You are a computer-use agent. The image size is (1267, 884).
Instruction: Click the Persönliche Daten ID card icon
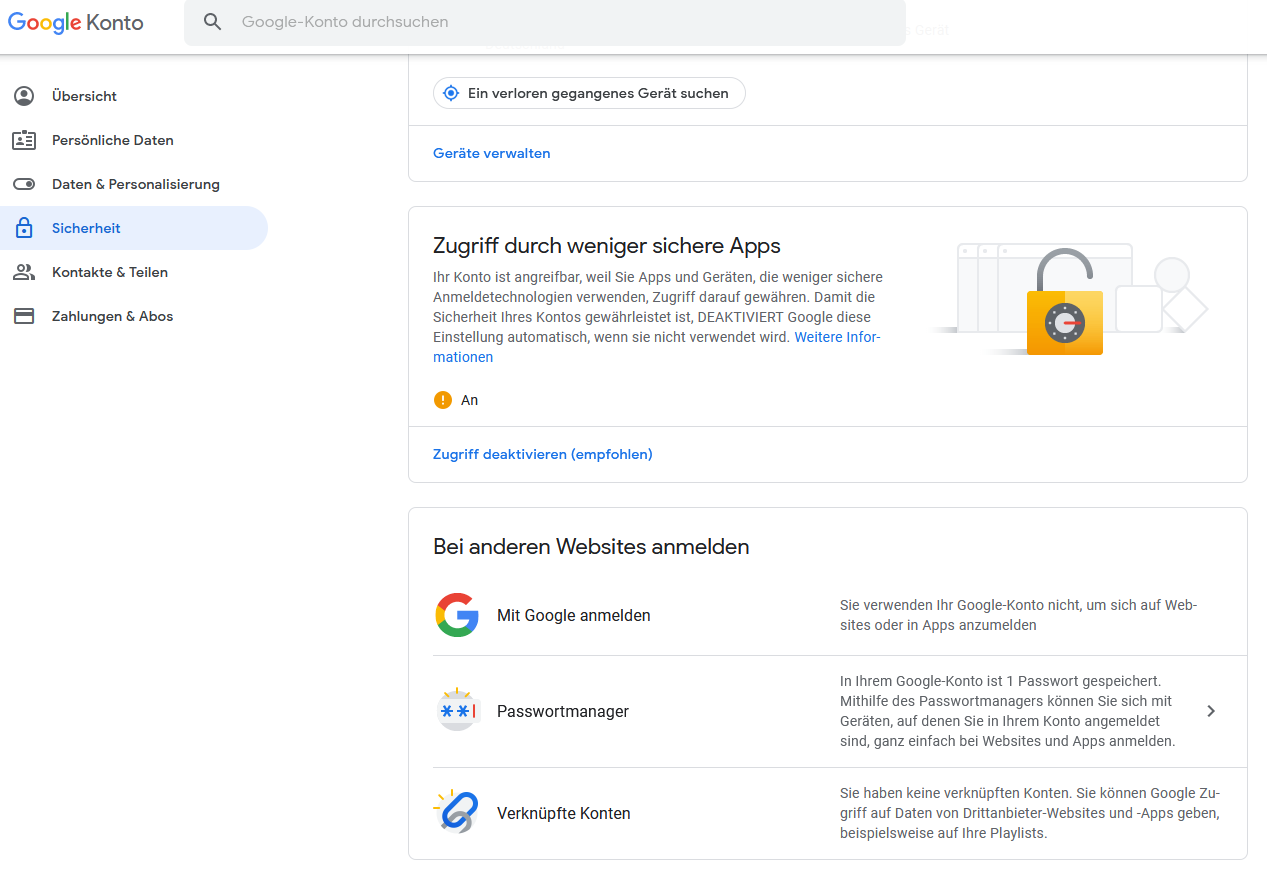(24, 140)
